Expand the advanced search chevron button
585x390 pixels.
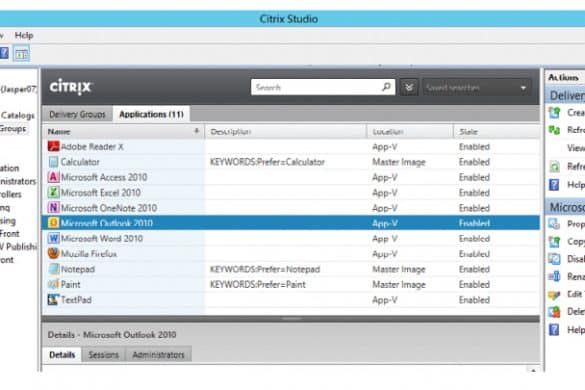(x=409, y=87)
